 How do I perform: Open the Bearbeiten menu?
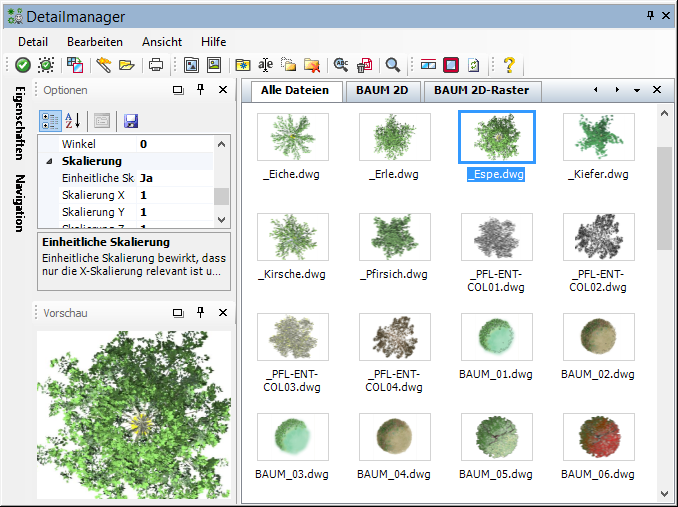click(94, 42)
